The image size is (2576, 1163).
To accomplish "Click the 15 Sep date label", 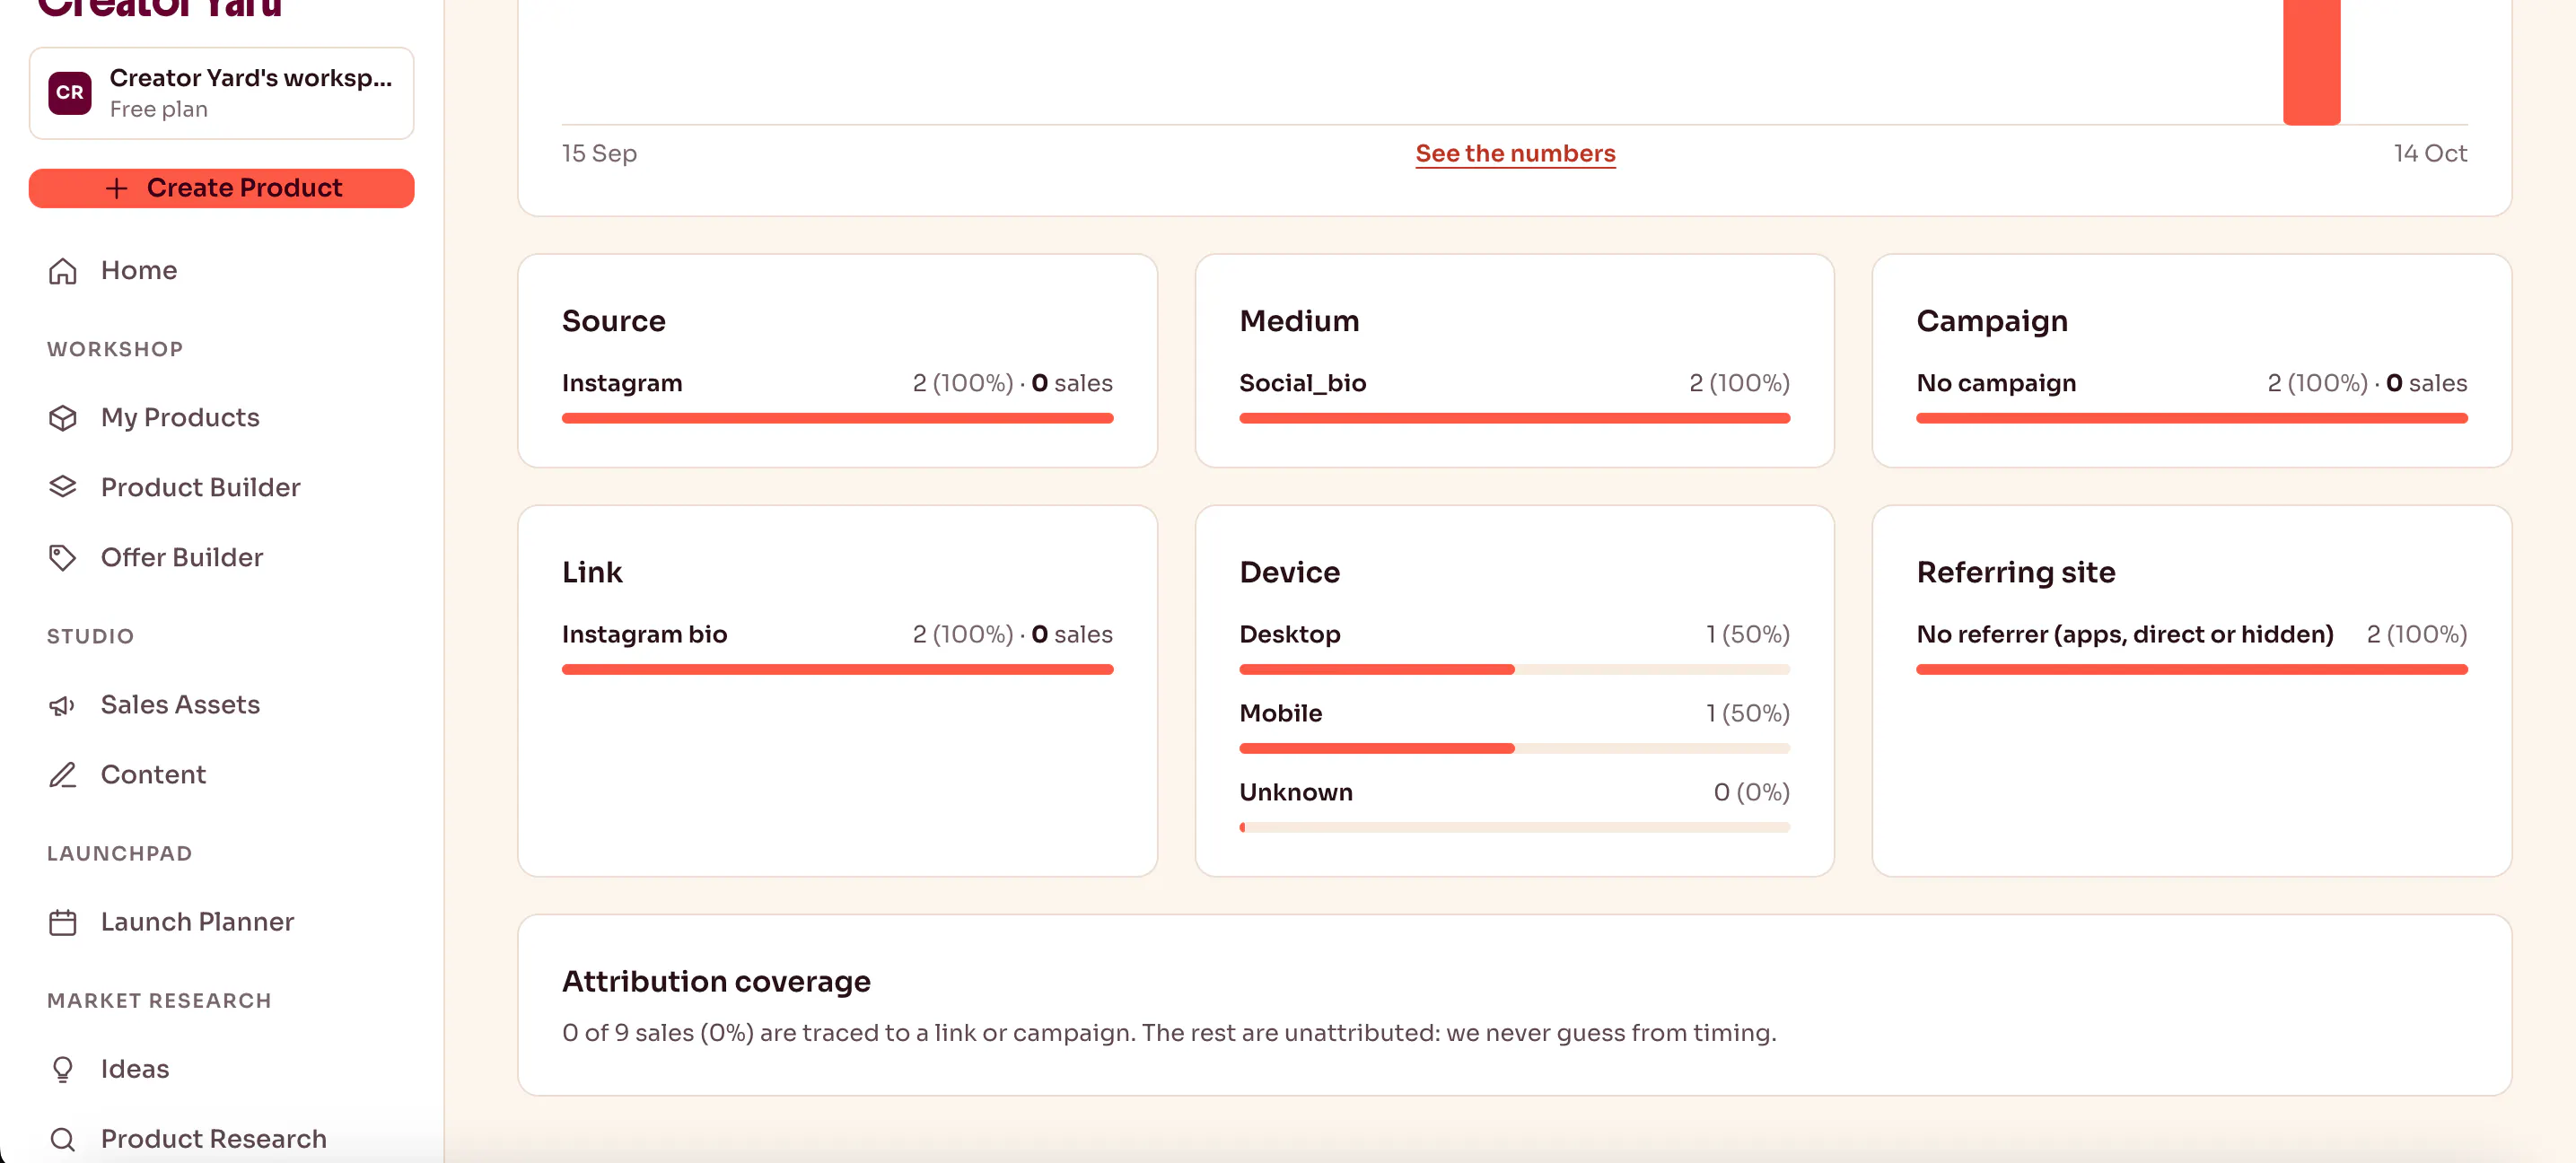I will (599, 153).
